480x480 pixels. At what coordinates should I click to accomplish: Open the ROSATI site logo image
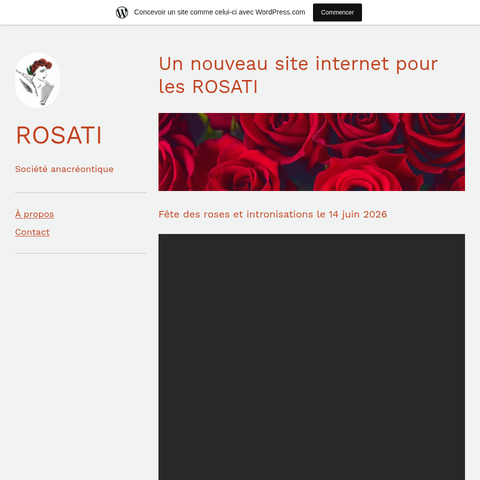37,80
